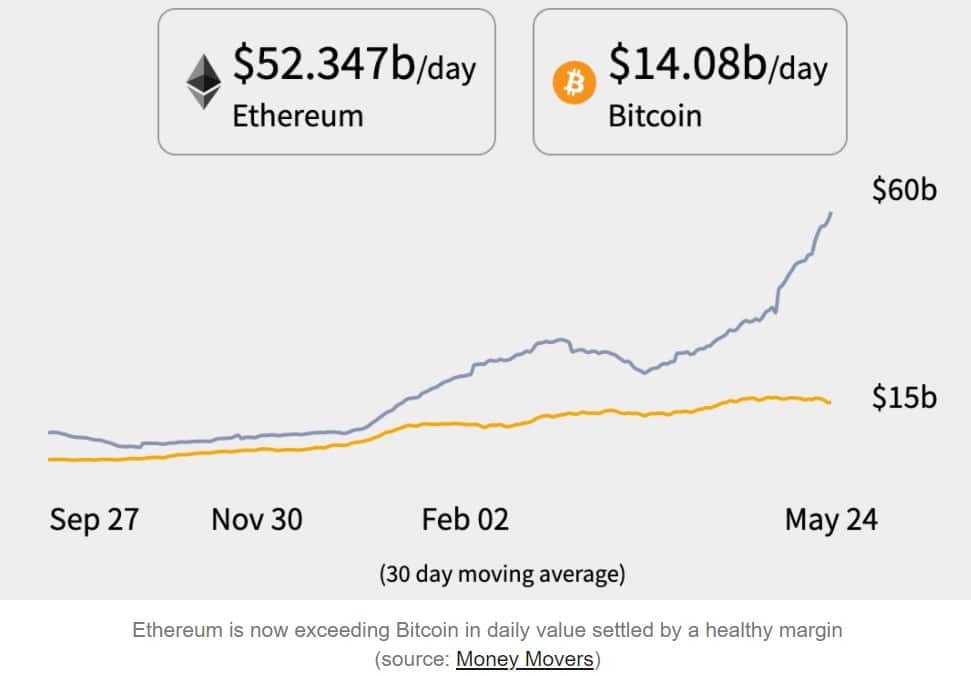The width and height of the screenshot is (971, 676).
Task: Click the Bitcoin label in the card
Action: click(655, 115)
